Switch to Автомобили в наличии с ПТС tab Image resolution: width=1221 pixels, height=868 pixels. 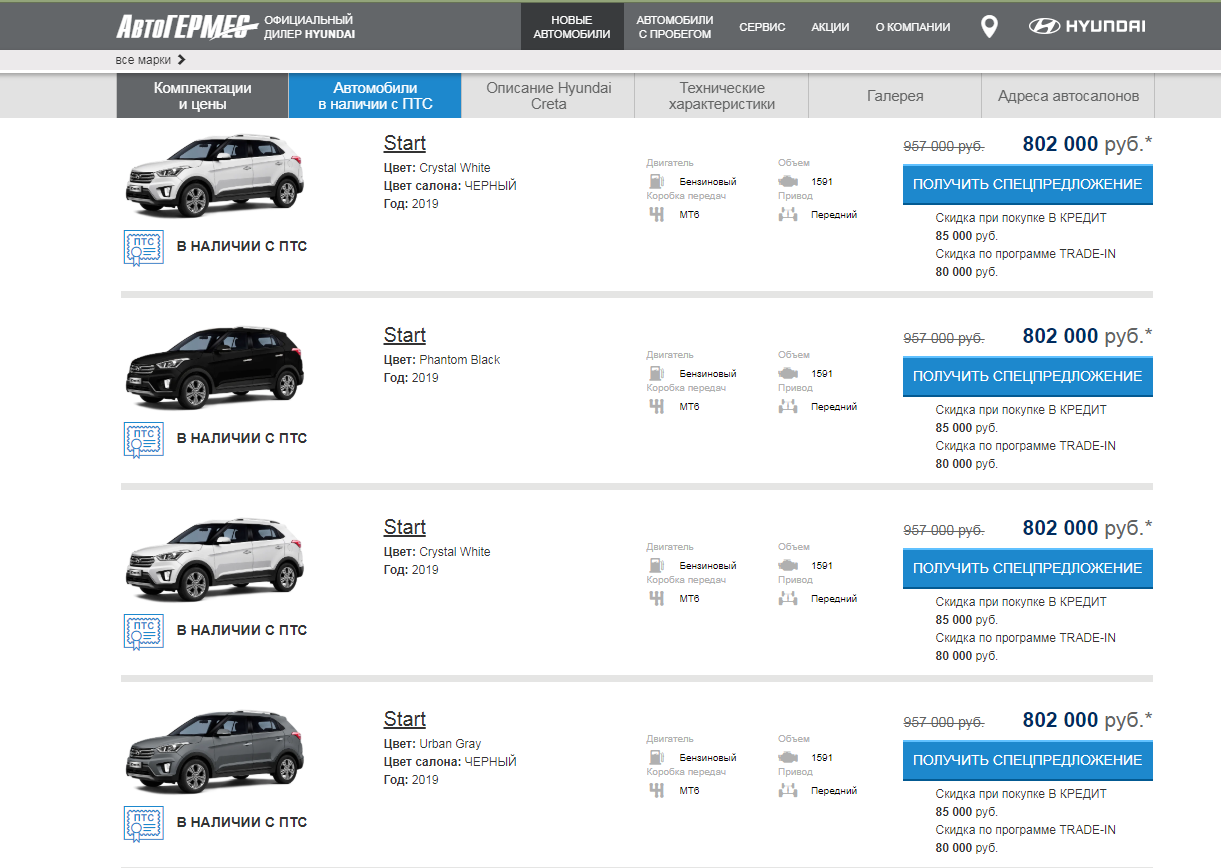click(x=375, y=96)
